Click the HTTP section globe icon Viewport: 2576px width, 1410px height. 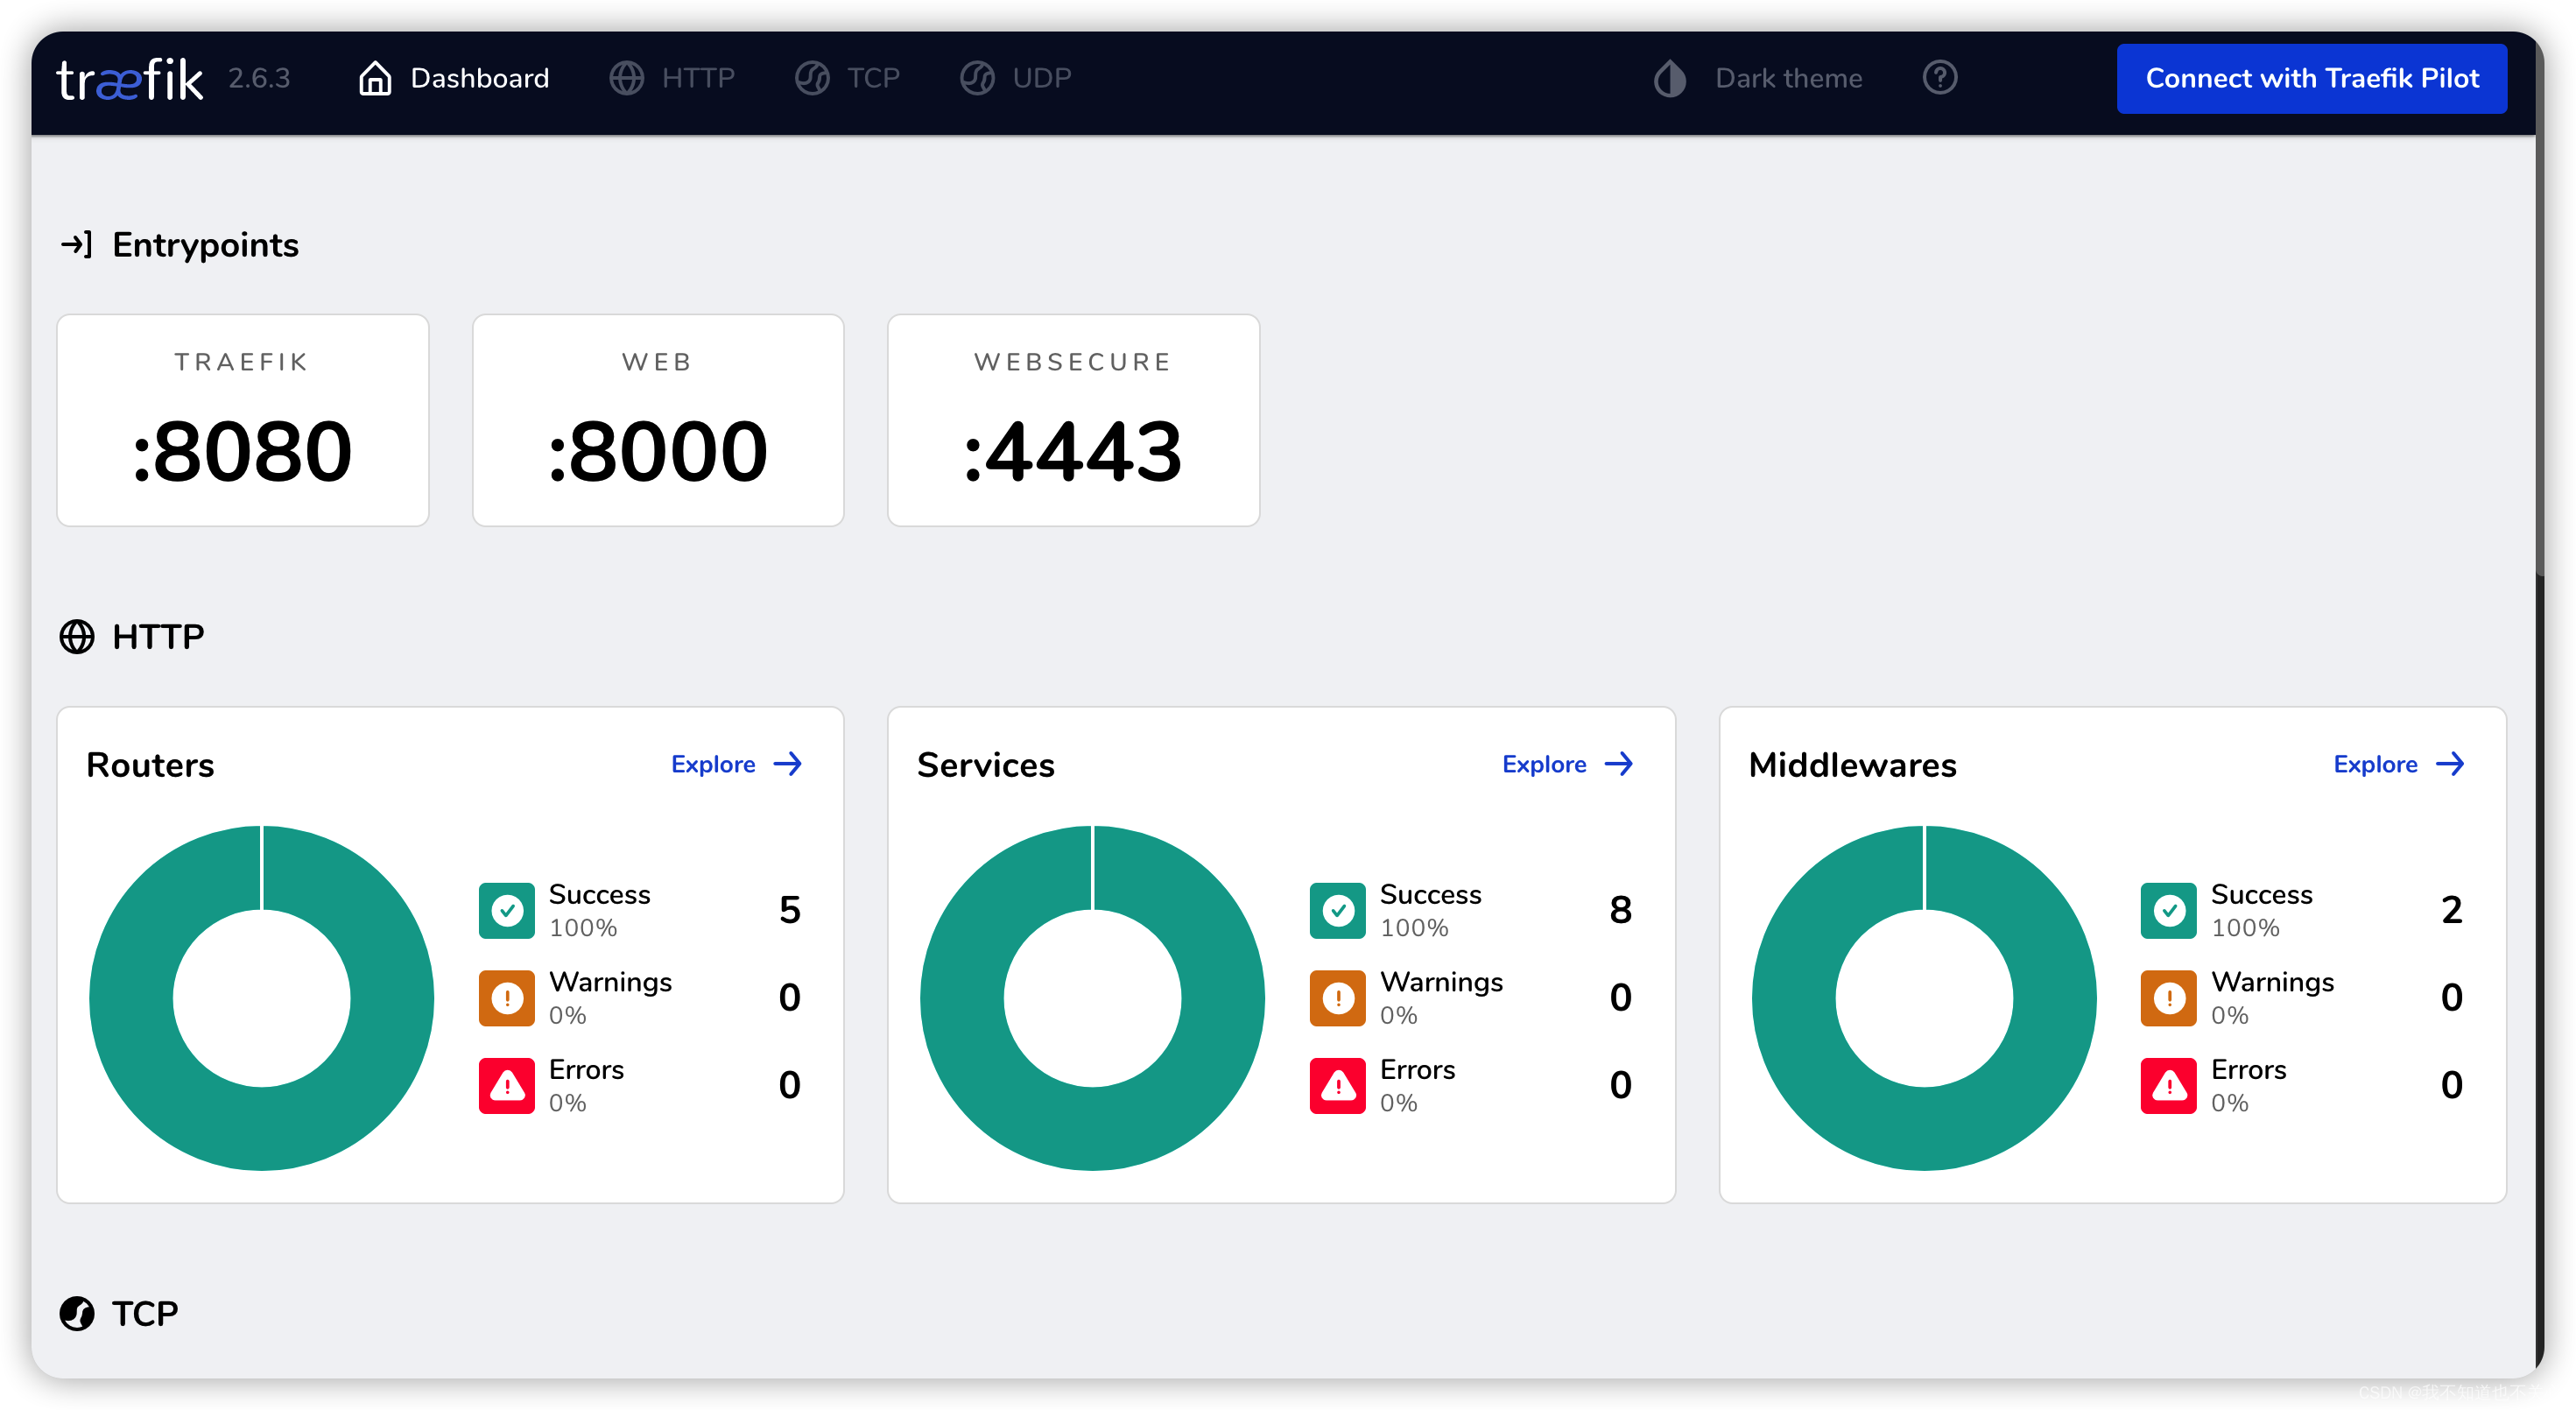click(77, 636)
